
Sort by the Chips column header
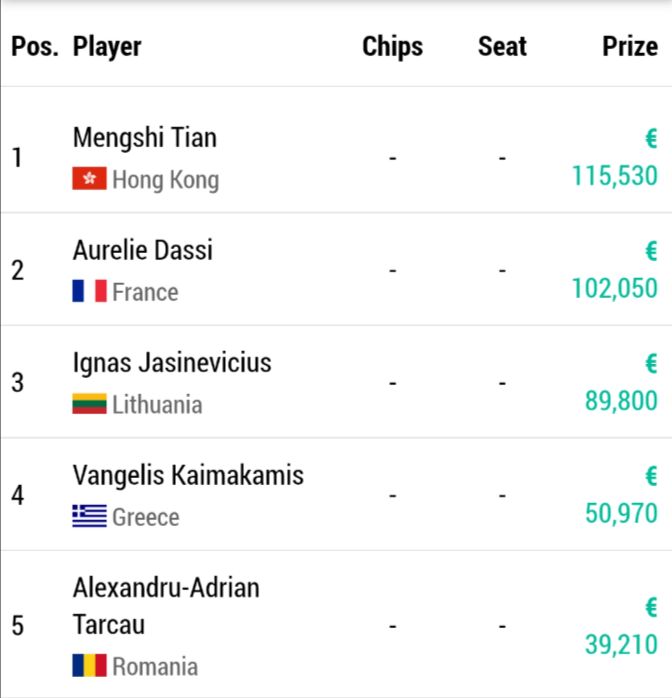point(392,46)
